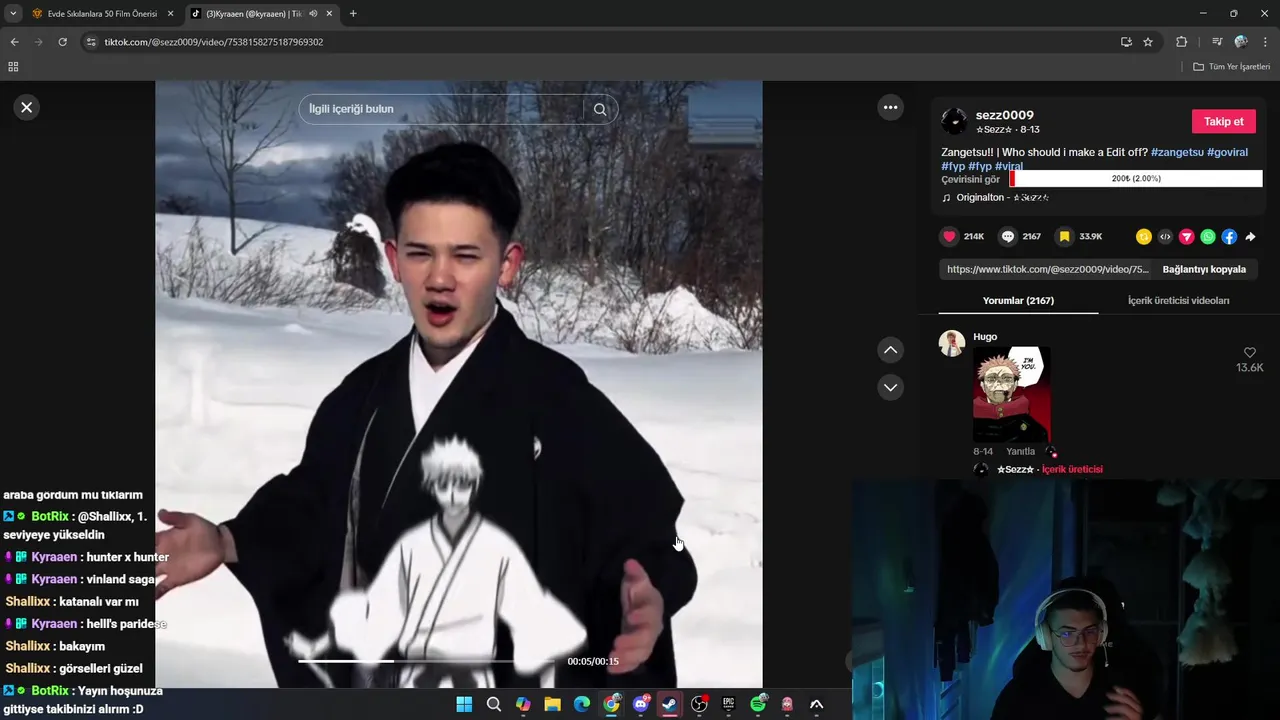Click 'Çevirisini gör' translation link

click(970, 179)
